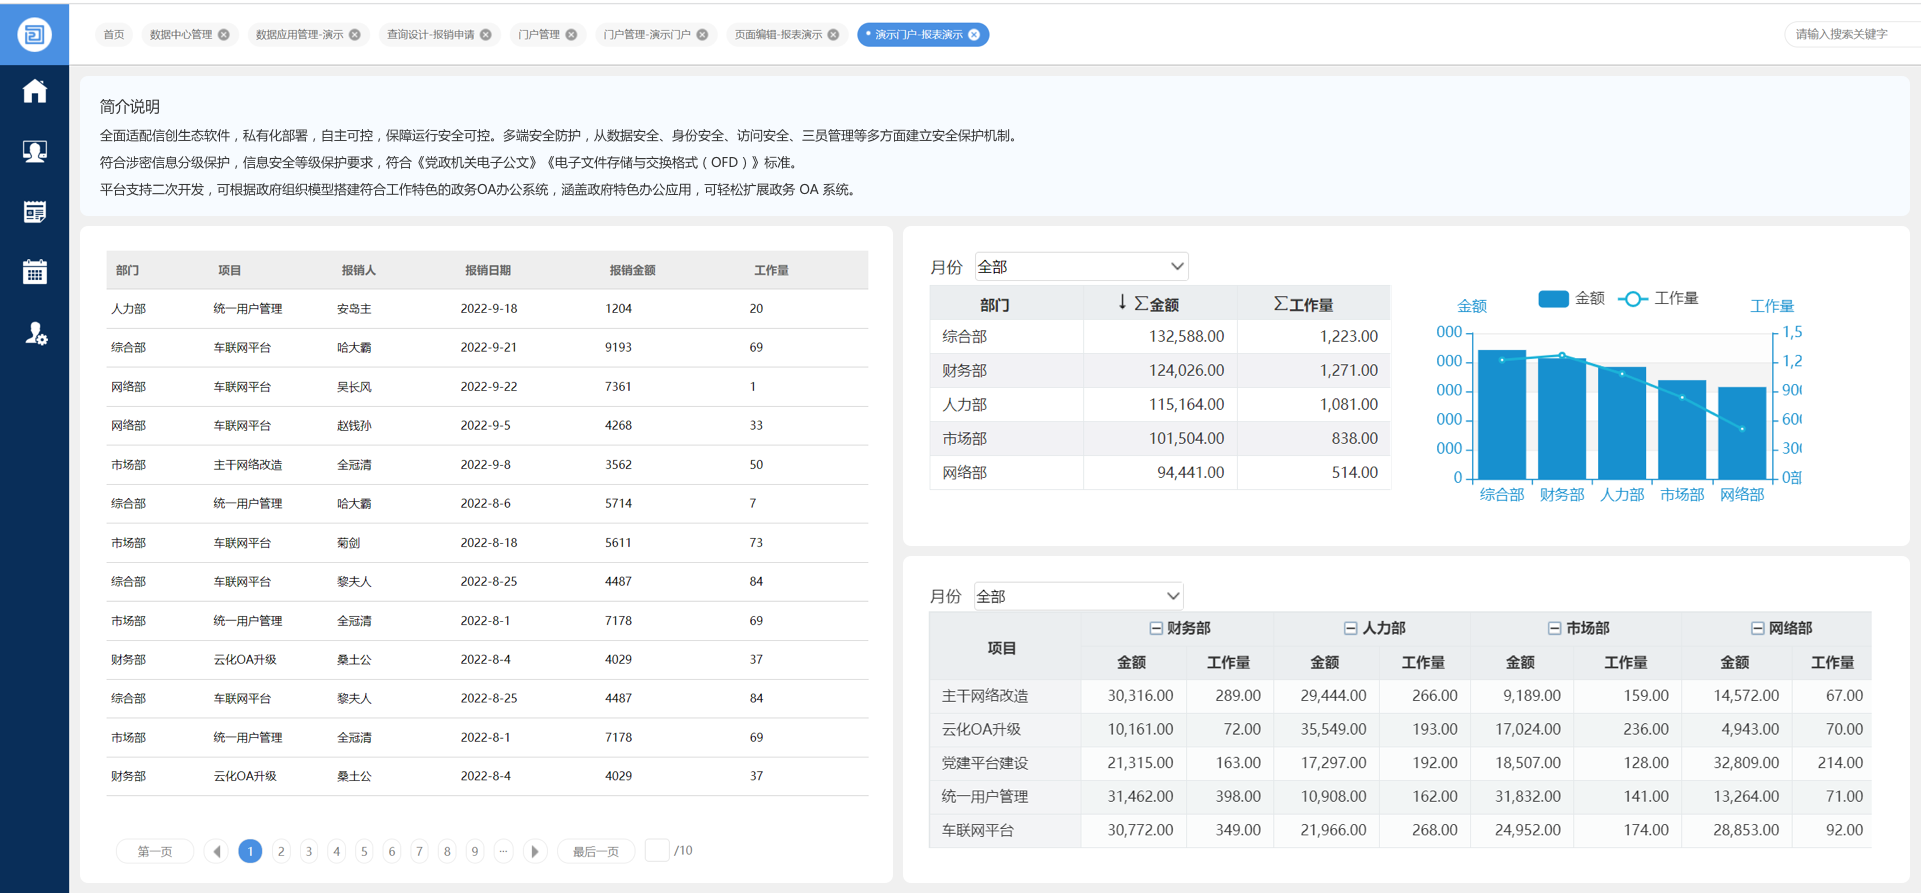Switch to 页面编辑-报表演示 tab
1921x893 pixels.
(778, 35)
